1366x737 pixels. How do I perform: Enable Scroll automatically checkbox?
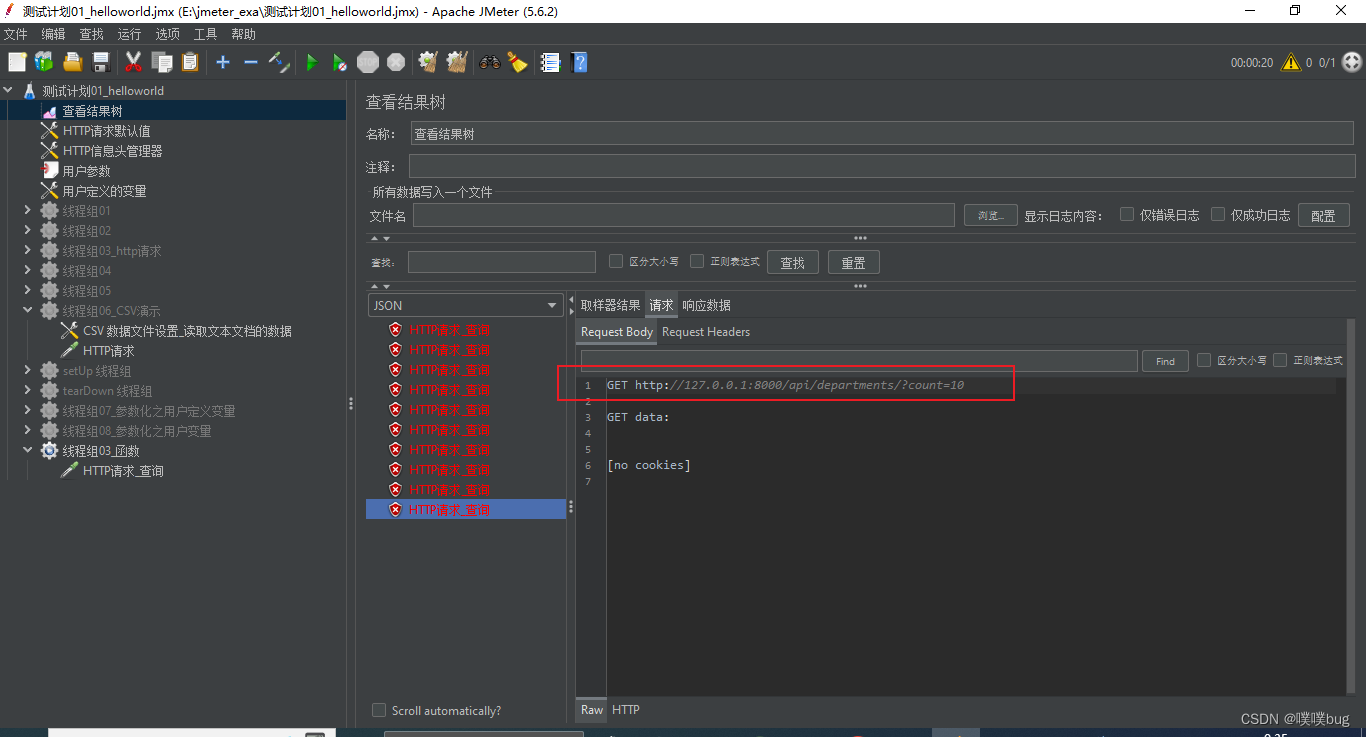click(x=379, y=710)
